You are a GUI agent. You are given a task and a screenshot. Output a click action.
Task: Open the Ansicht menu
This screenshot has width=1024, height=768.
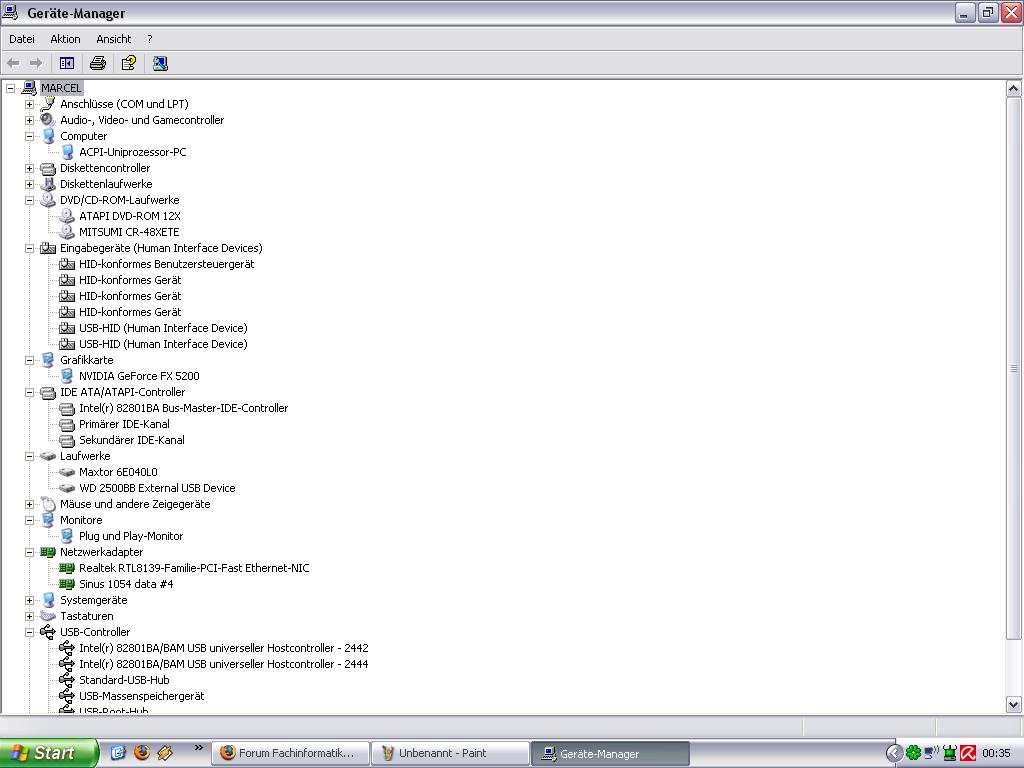[114, 39]
